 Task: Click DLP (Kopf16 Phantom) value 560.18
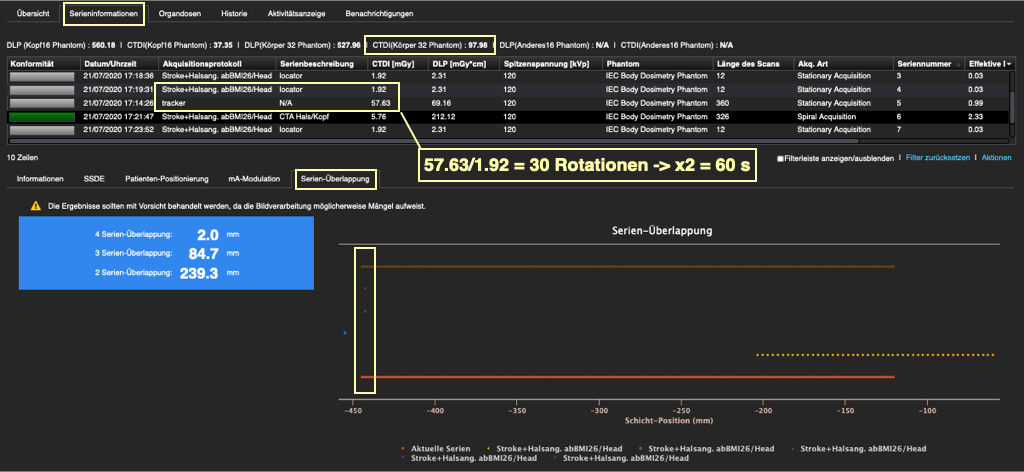point(104,45)
